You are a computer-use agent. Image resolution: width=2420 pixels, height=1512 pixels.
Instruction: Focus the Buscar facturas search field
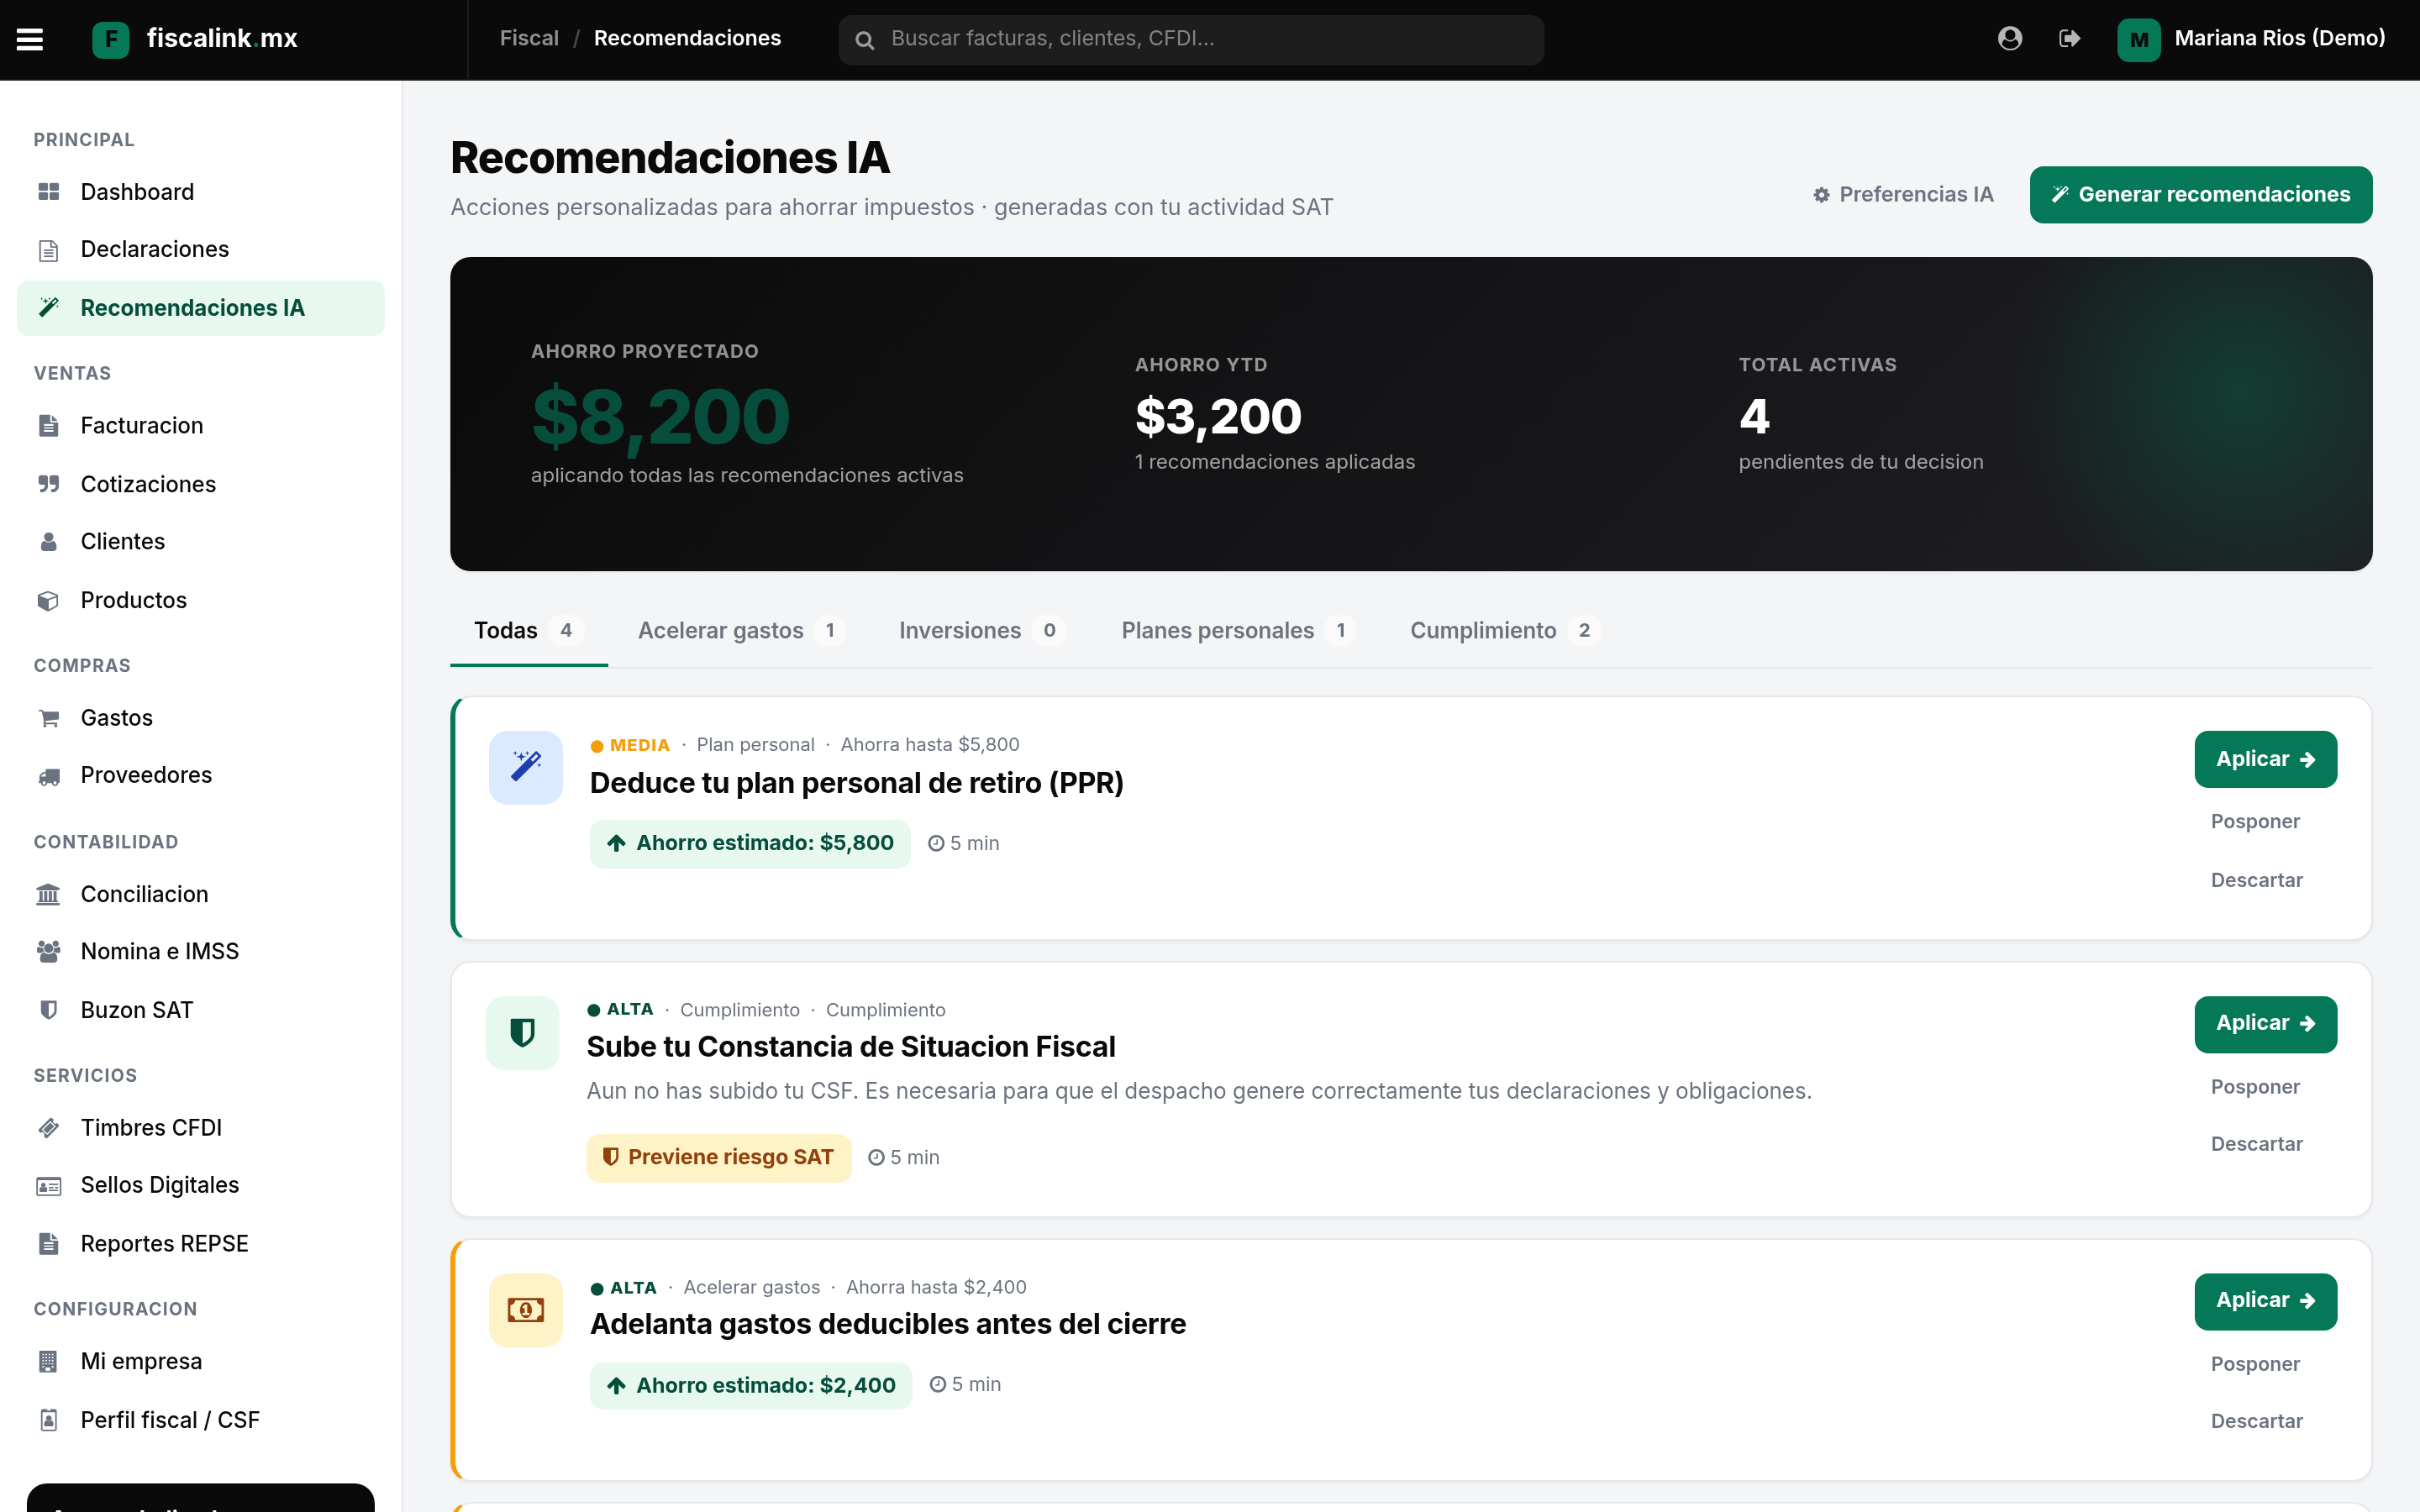(1191, 40)
